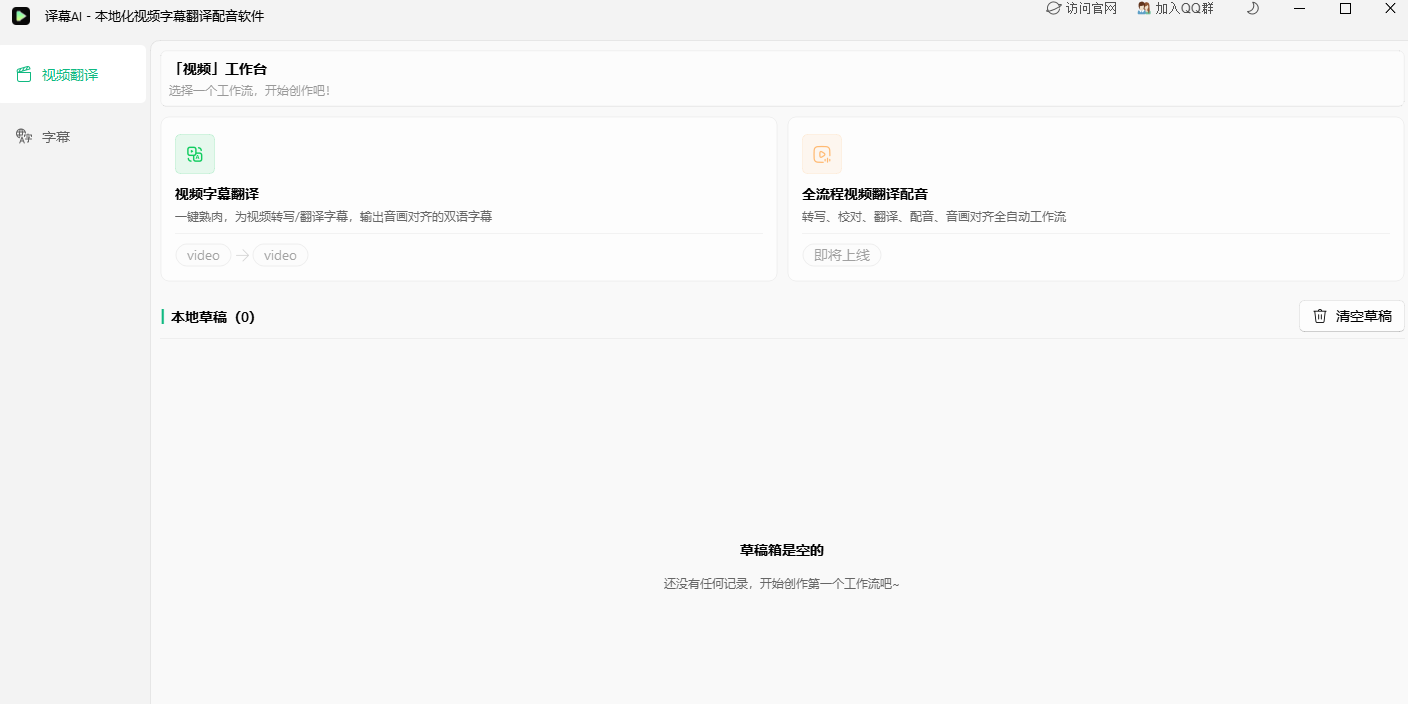Image resolution: width=1408 pixels, height=704 pixels.
Task: Click the green 视频字幕翻译 workflow icon
Action: click(195, 154)
